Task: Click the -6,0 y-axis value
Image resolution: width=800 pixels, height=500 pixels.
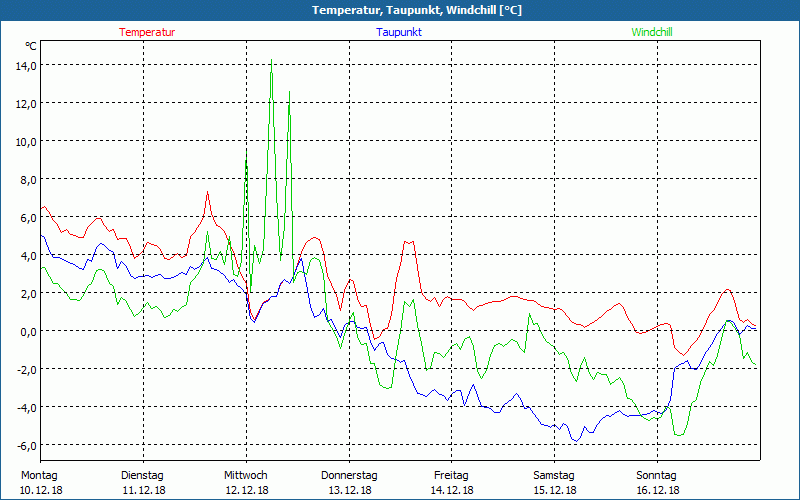Action: [x=26, y=445]
